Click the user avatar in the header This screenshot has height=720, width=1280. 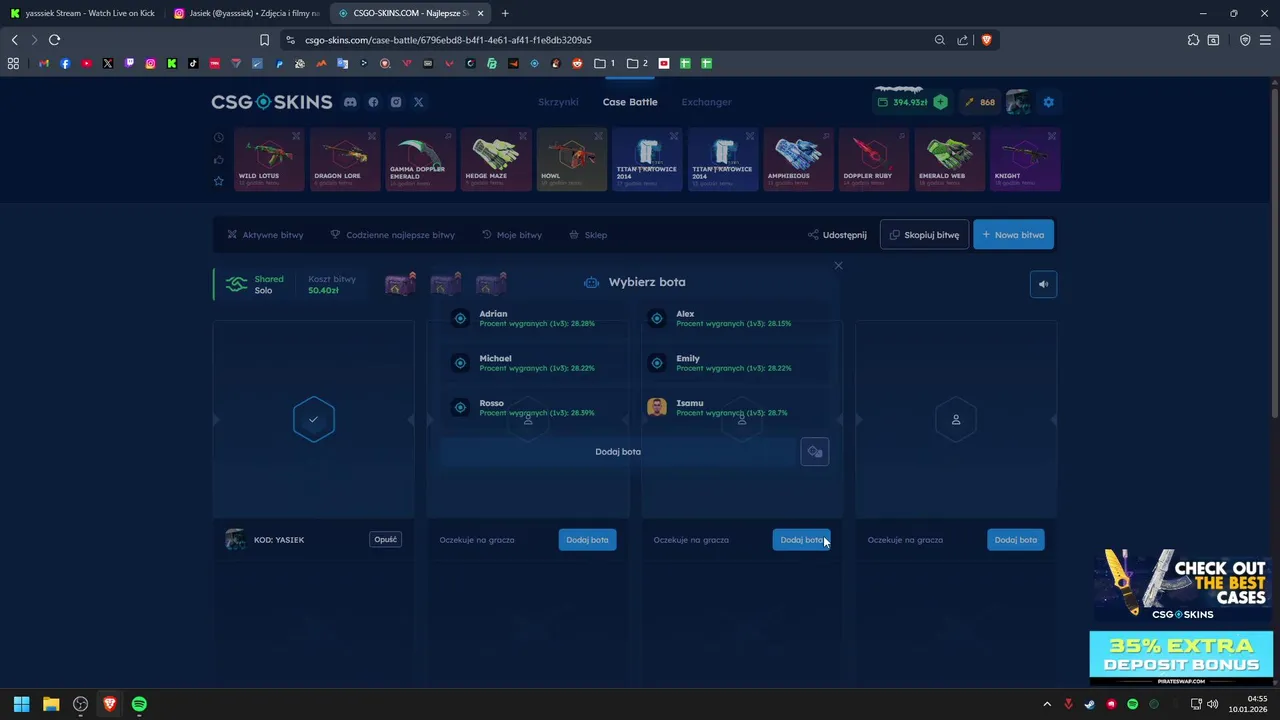pos(1018,102)
